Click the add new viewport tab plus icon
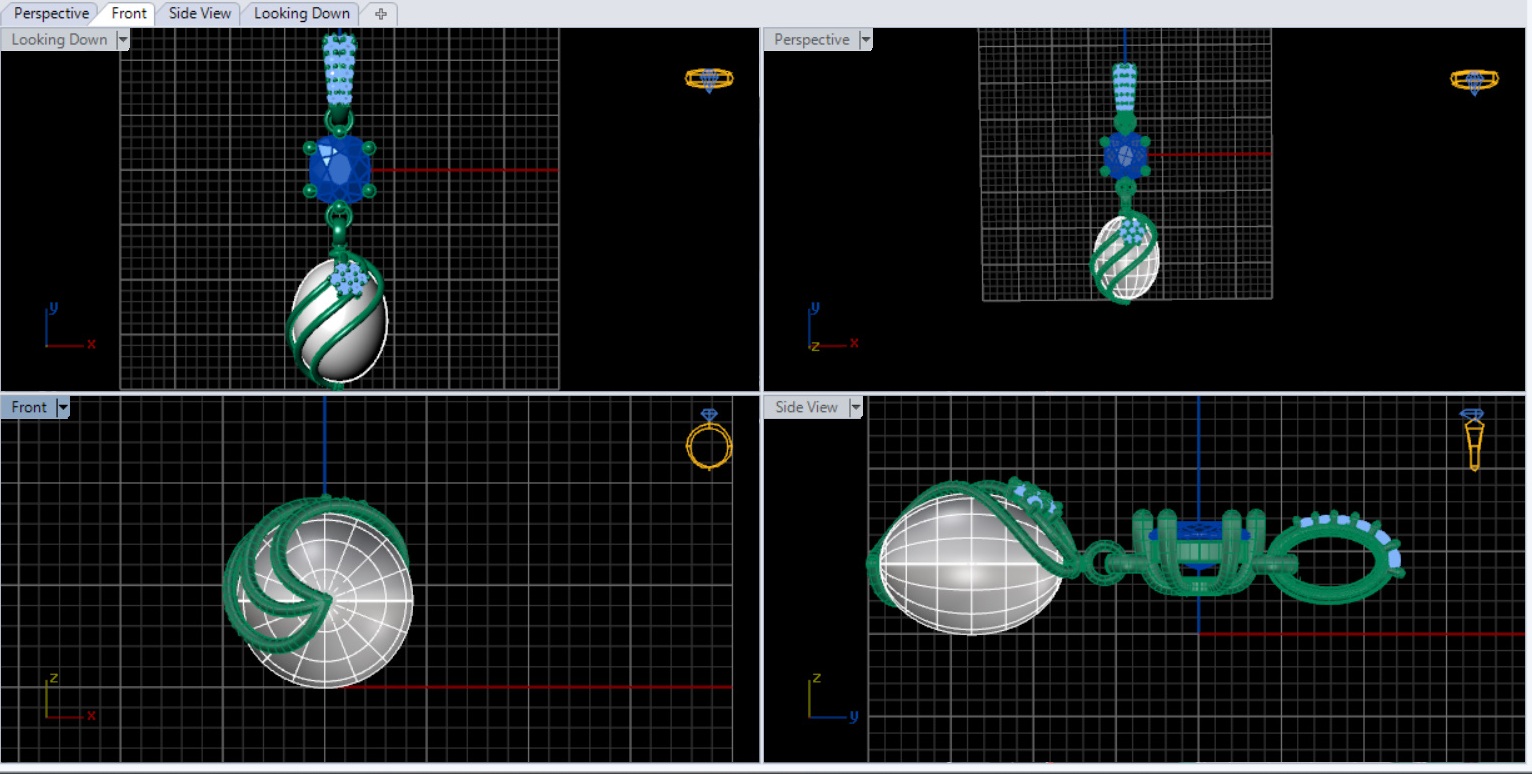The width and height of the screenshot is (1532, 774). [380, 14]
